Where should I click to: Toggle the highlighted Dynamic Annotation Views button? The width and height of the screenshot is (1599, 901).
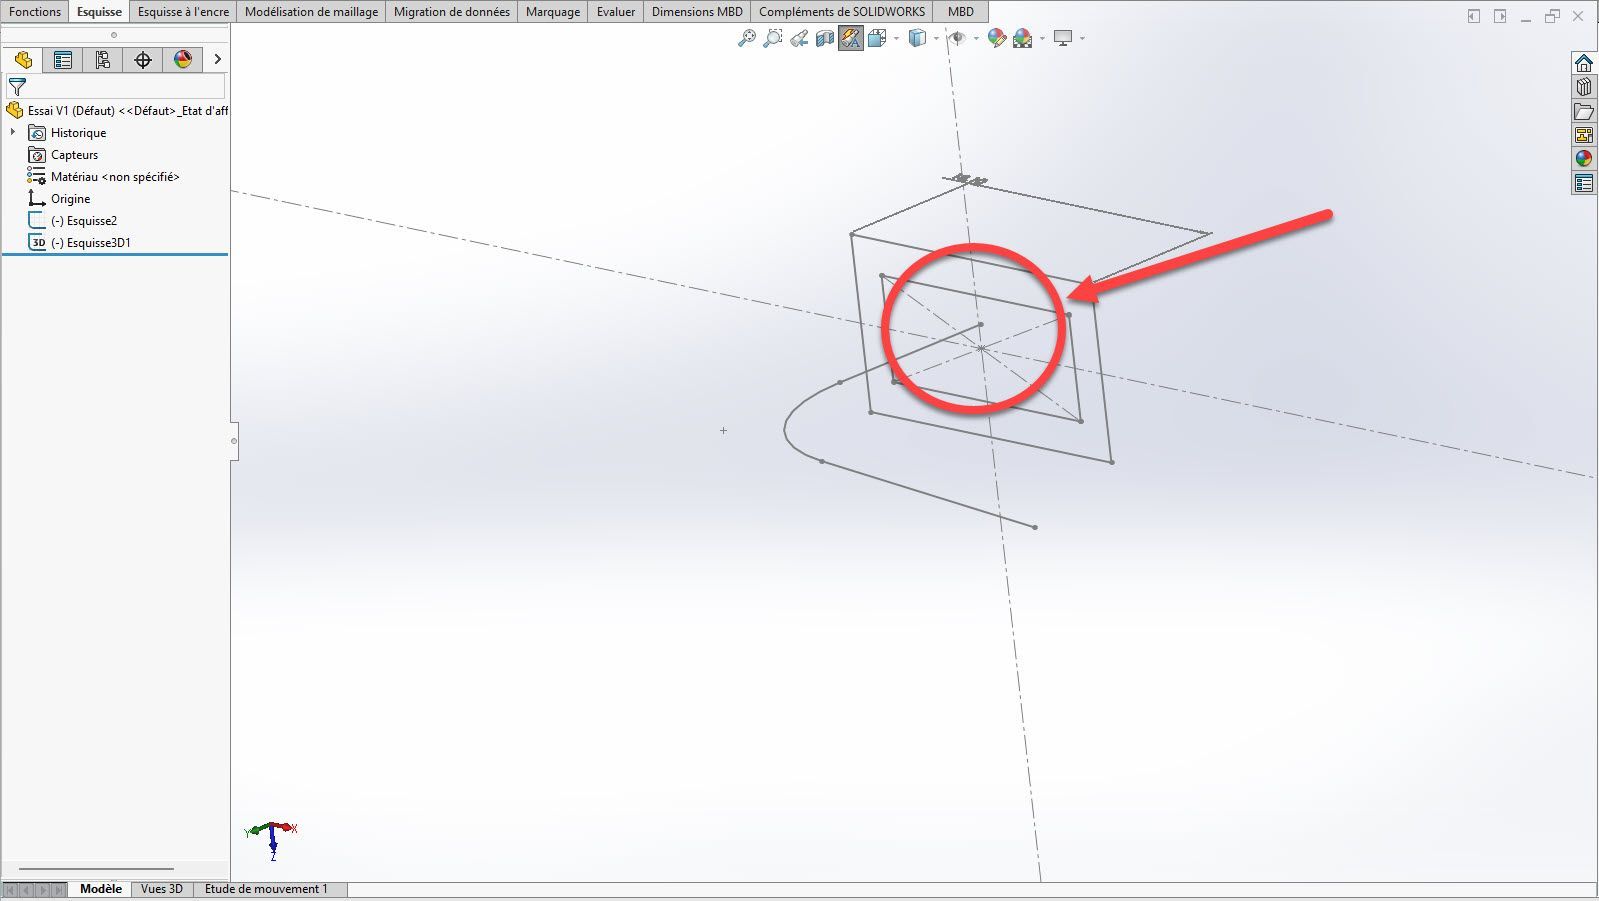point(851,39)
